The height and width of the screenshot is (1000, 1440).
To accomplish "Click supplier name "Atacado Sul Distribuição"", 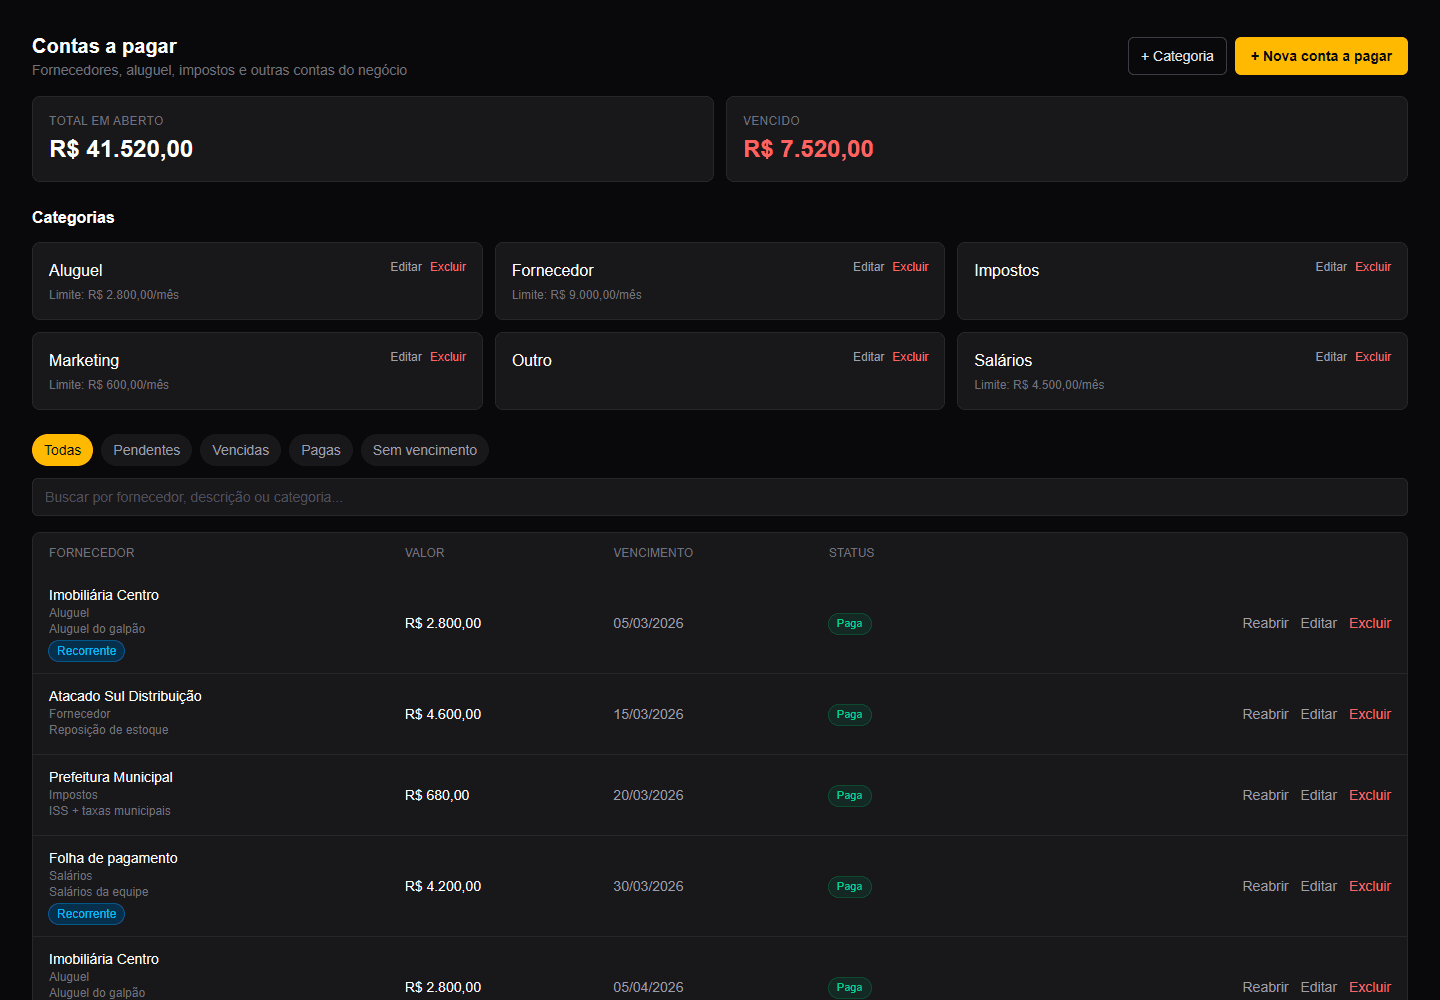I will (125, 696).
